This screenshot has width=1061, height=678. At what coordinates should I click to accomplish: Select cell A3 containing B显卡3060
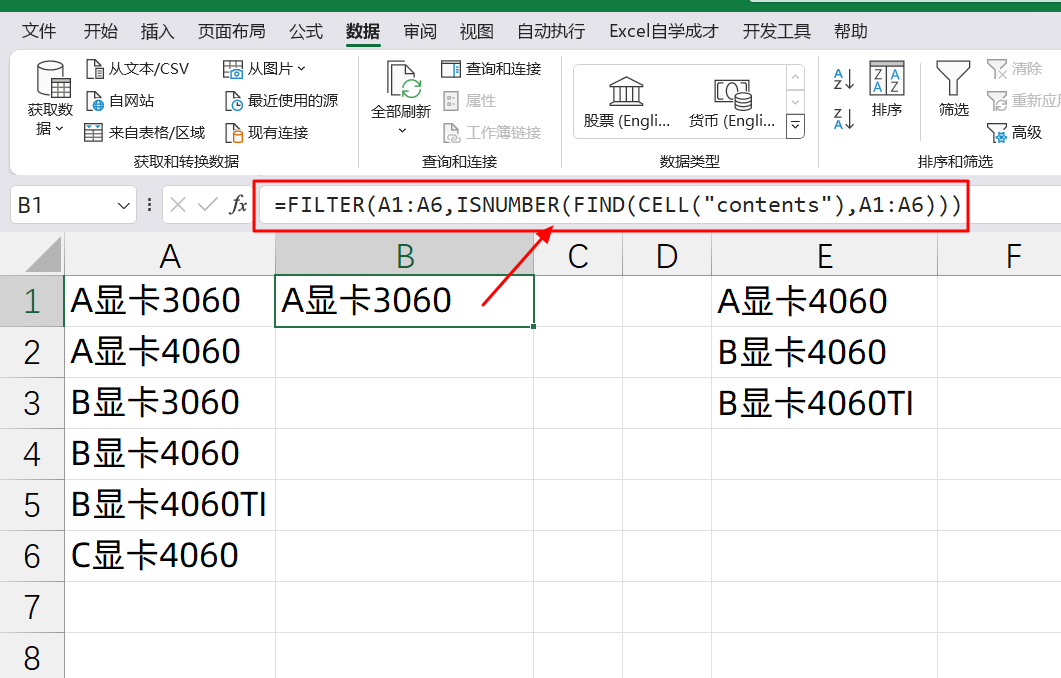pos(170,403)
